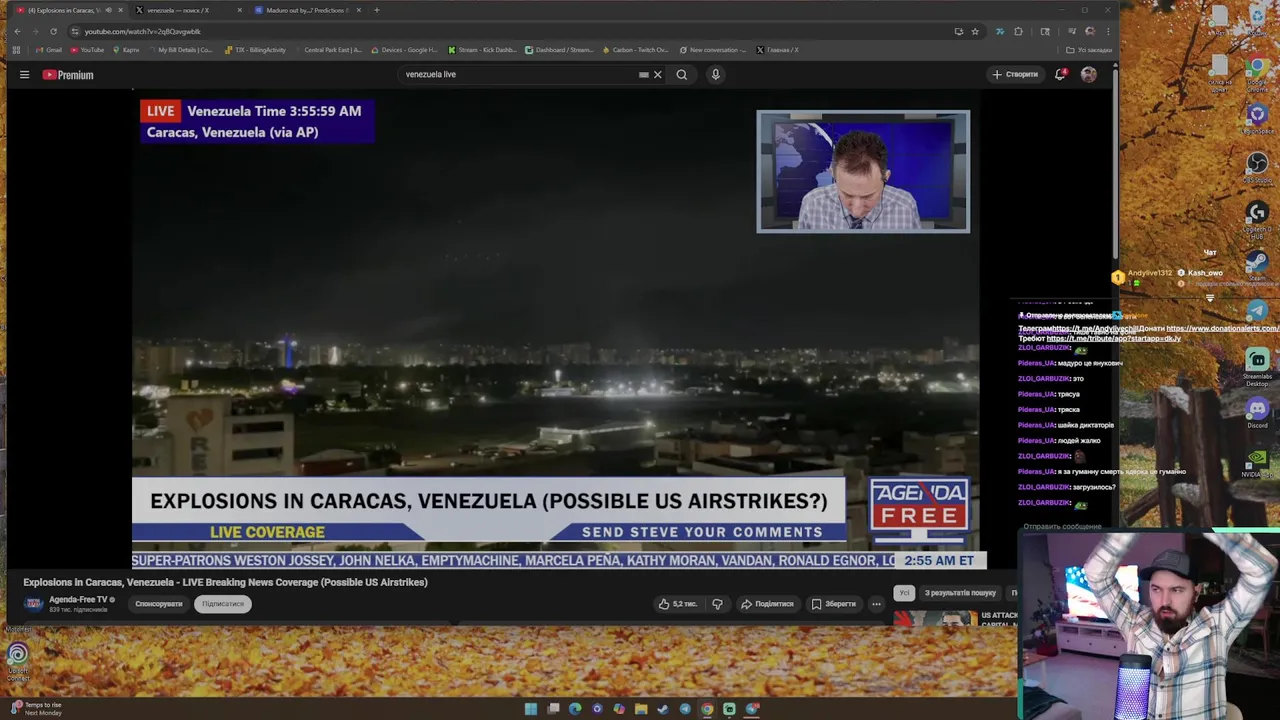
Task: Clear the YouTube search text with the X
Action: [658, 74]
